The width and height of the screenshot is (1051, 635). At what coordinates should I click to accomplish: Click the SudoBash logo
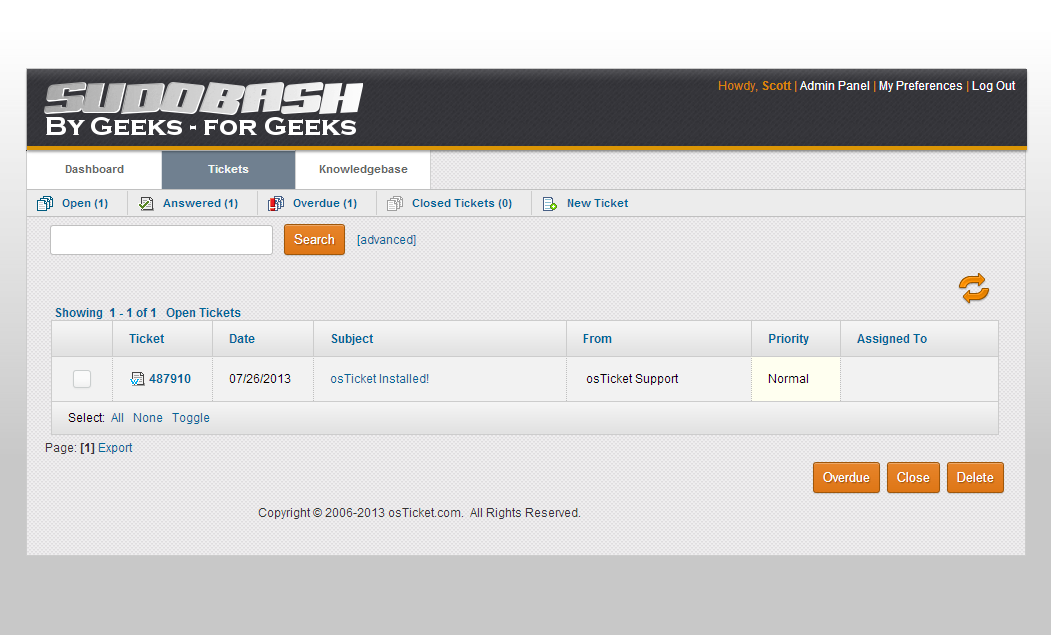pyautogui.click(x=202, y=110)
